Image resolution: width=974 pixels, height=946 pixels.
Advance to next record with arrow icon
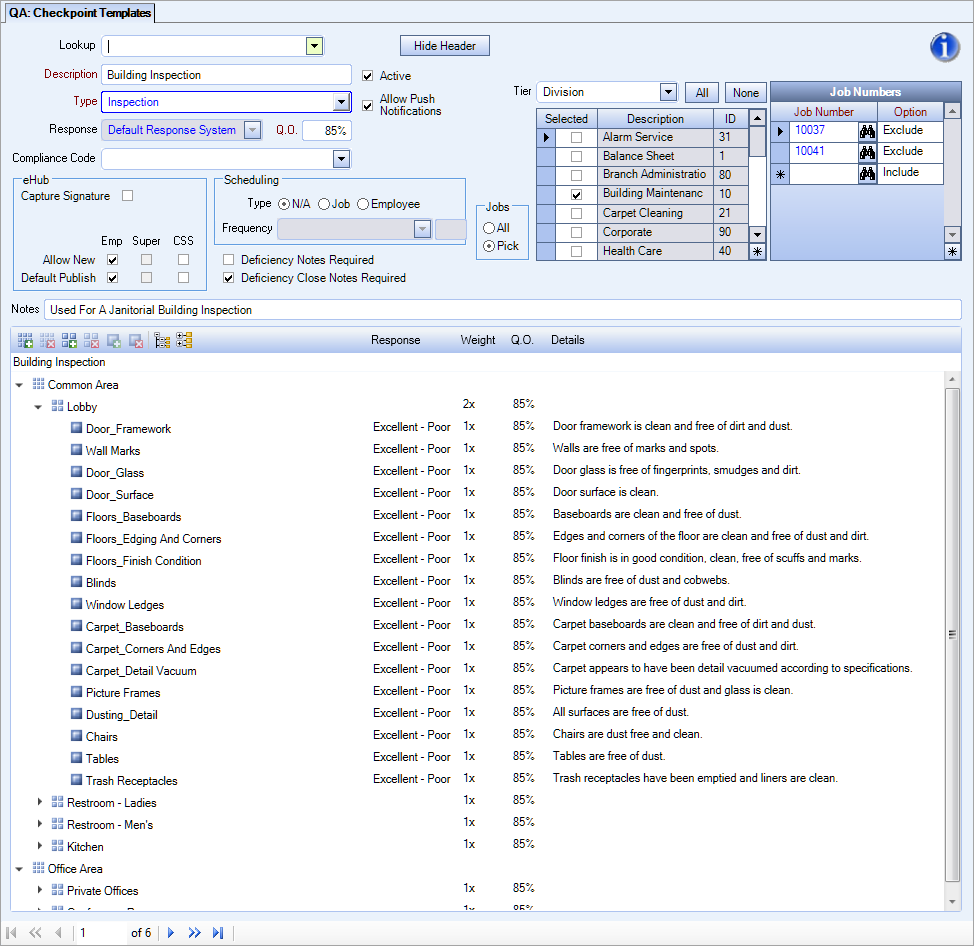170,932
